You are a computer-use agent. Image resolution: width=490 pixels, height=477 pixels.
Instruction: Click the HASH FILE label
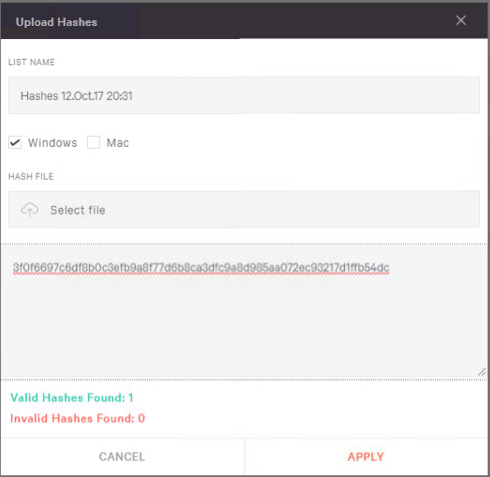point(31,177)
